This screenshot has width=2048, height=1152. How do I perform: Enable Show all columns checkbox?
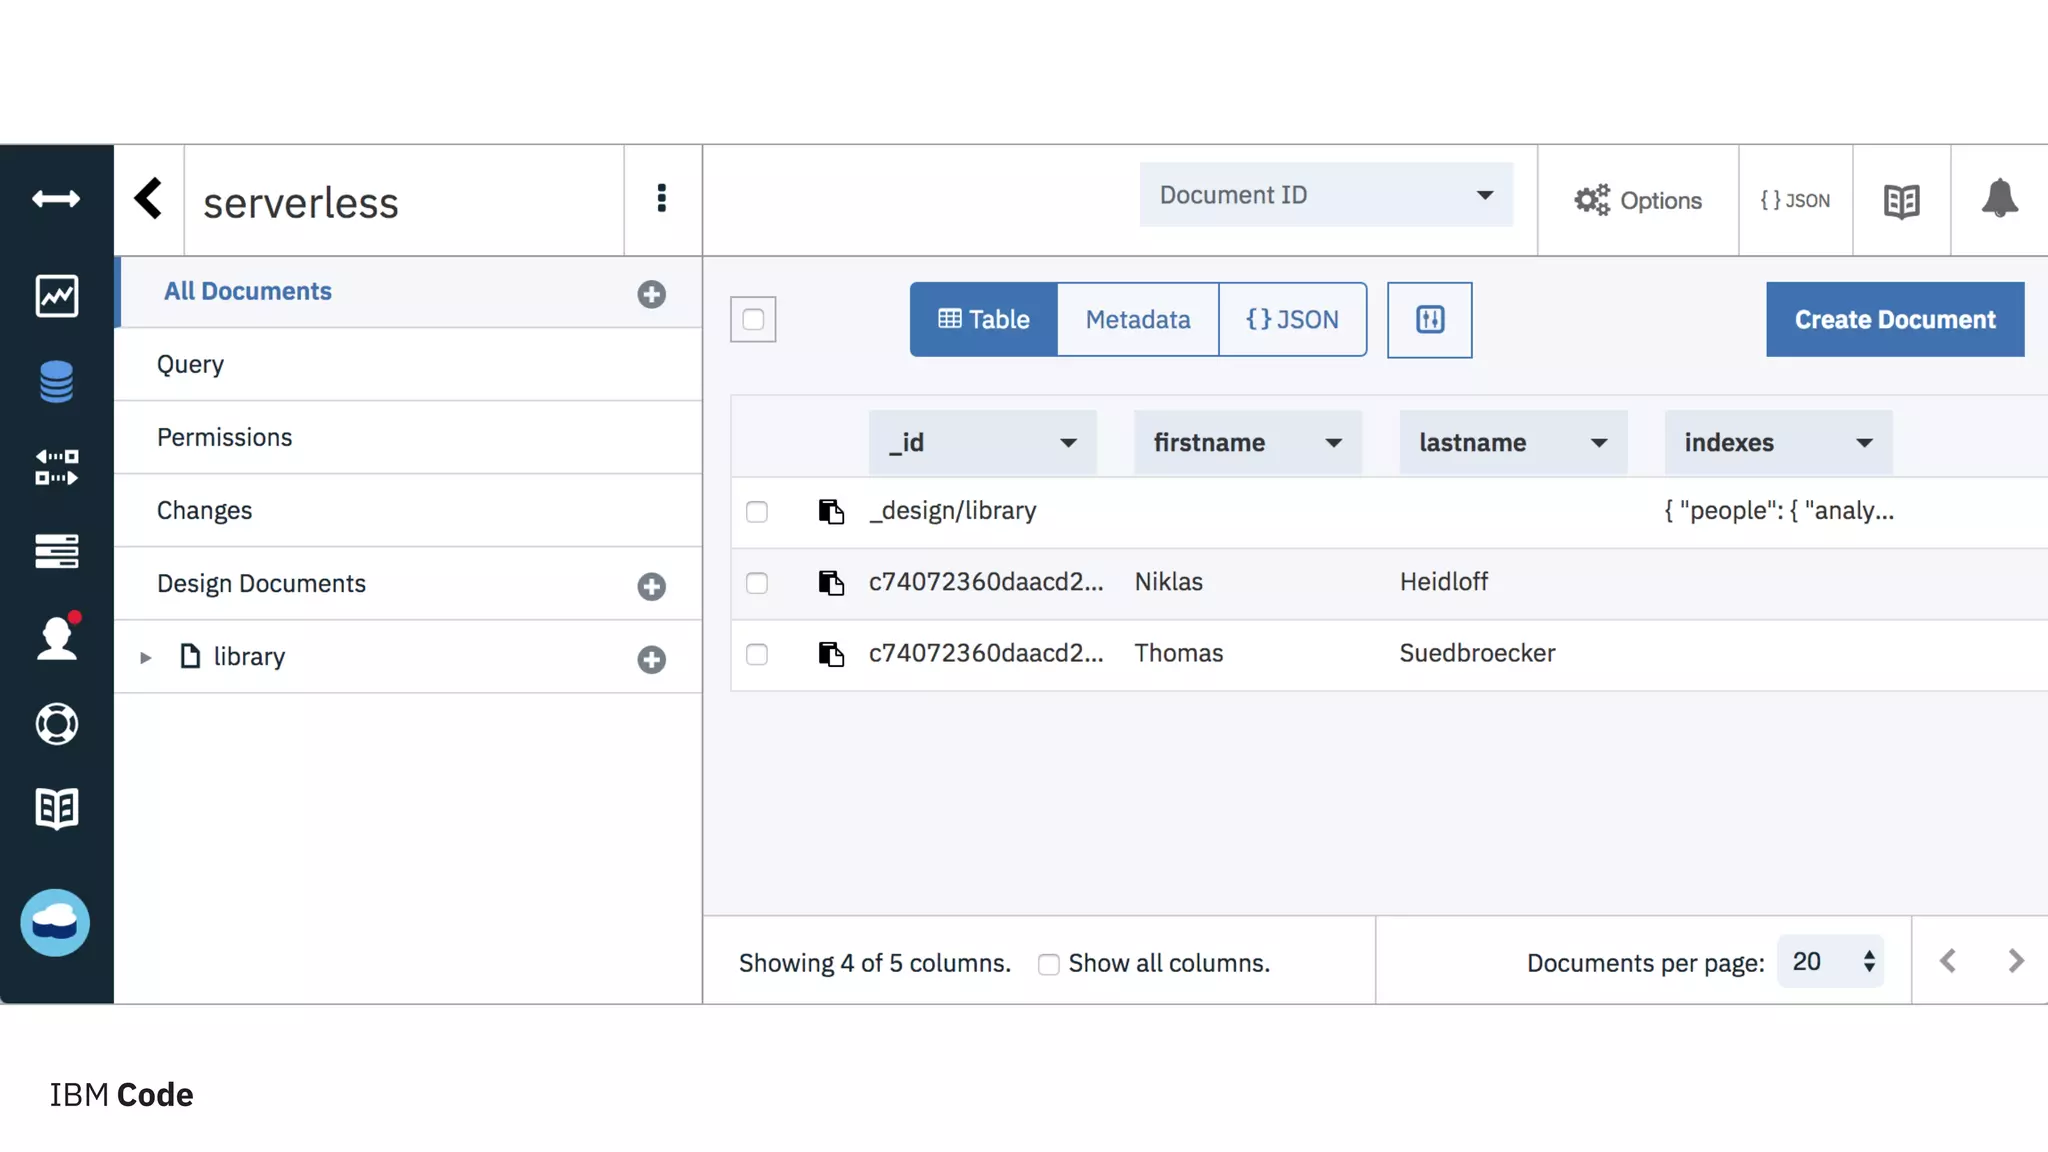tap(1048, 965)
